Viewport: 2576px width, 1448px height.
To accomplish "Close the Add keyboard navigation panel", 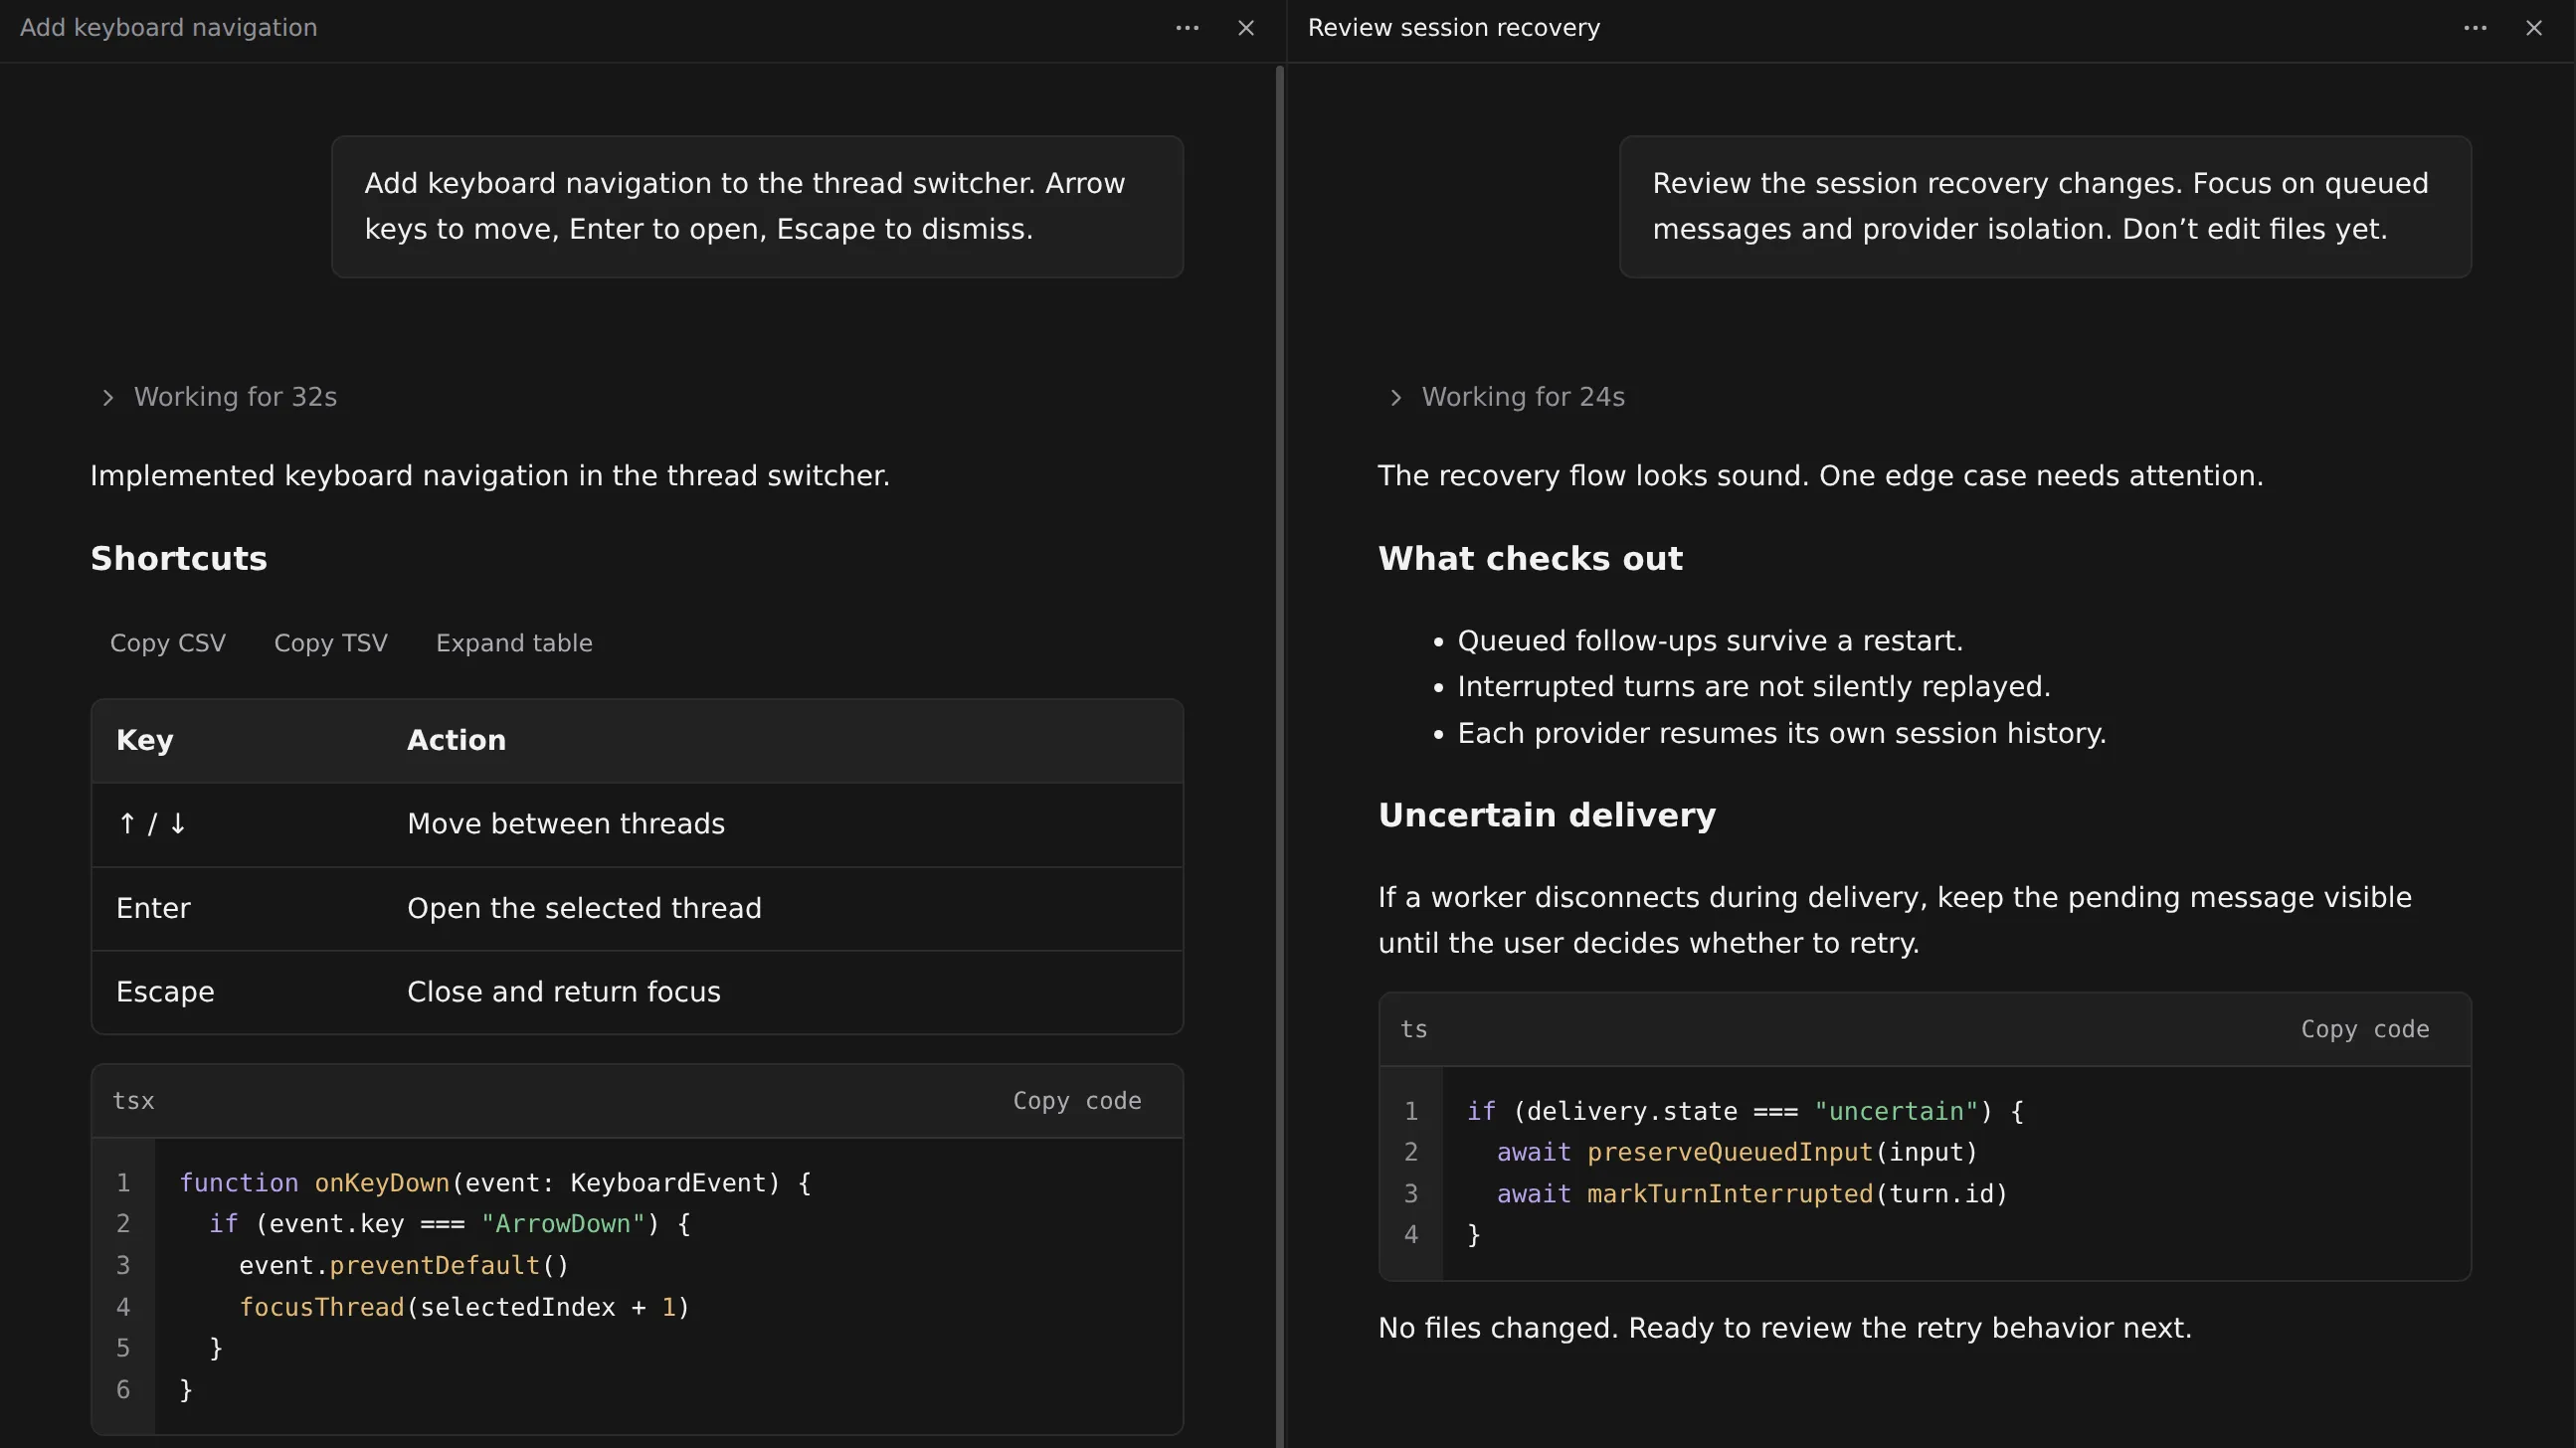I will (1245, 28).
